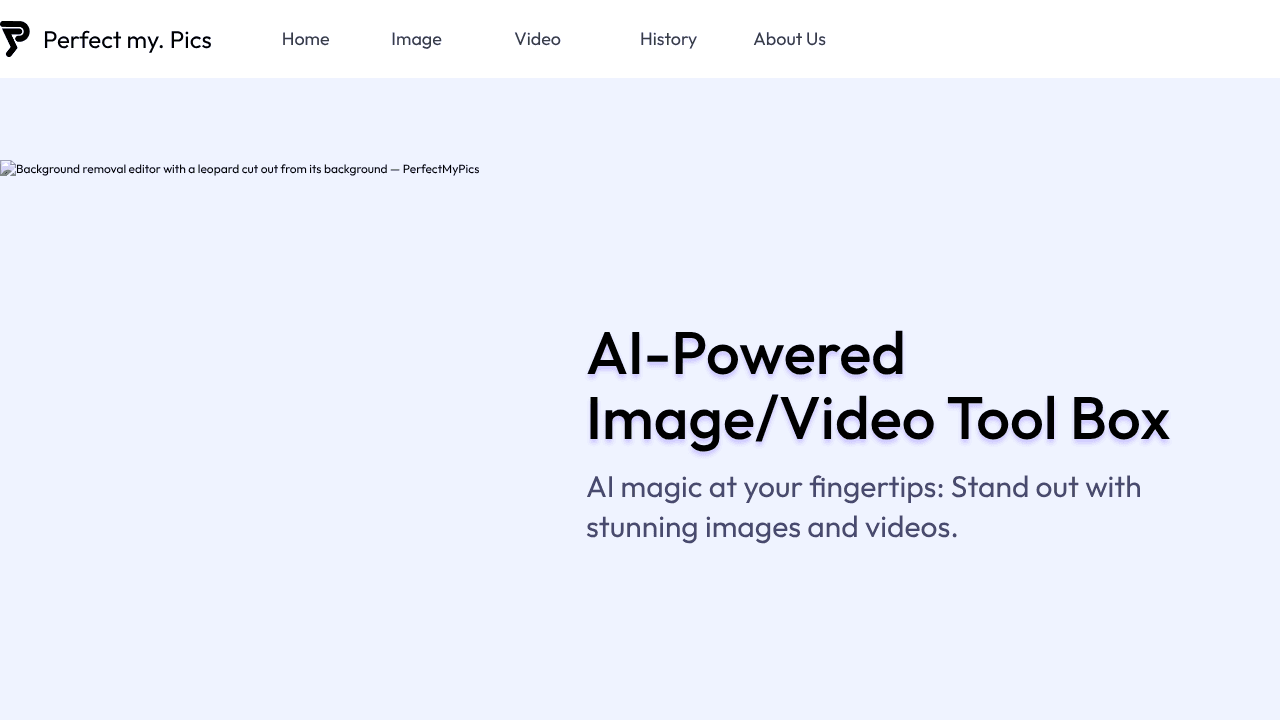Screen dimensions: 1280x720
Task: Click the Perfect my. Pics logo icon
Action: [15, 39]
